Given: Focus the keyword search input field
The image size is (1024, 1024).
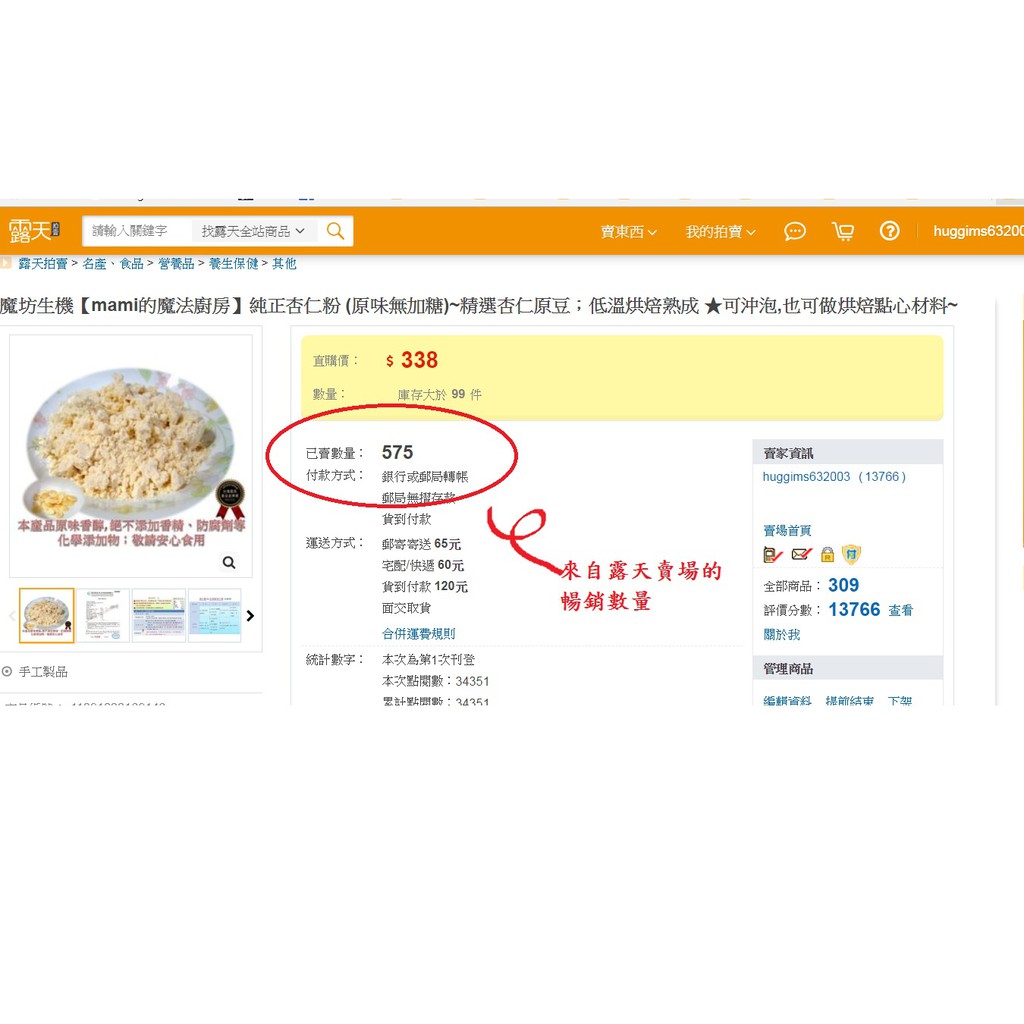Looking at the screenshot, I should (137, 231).
